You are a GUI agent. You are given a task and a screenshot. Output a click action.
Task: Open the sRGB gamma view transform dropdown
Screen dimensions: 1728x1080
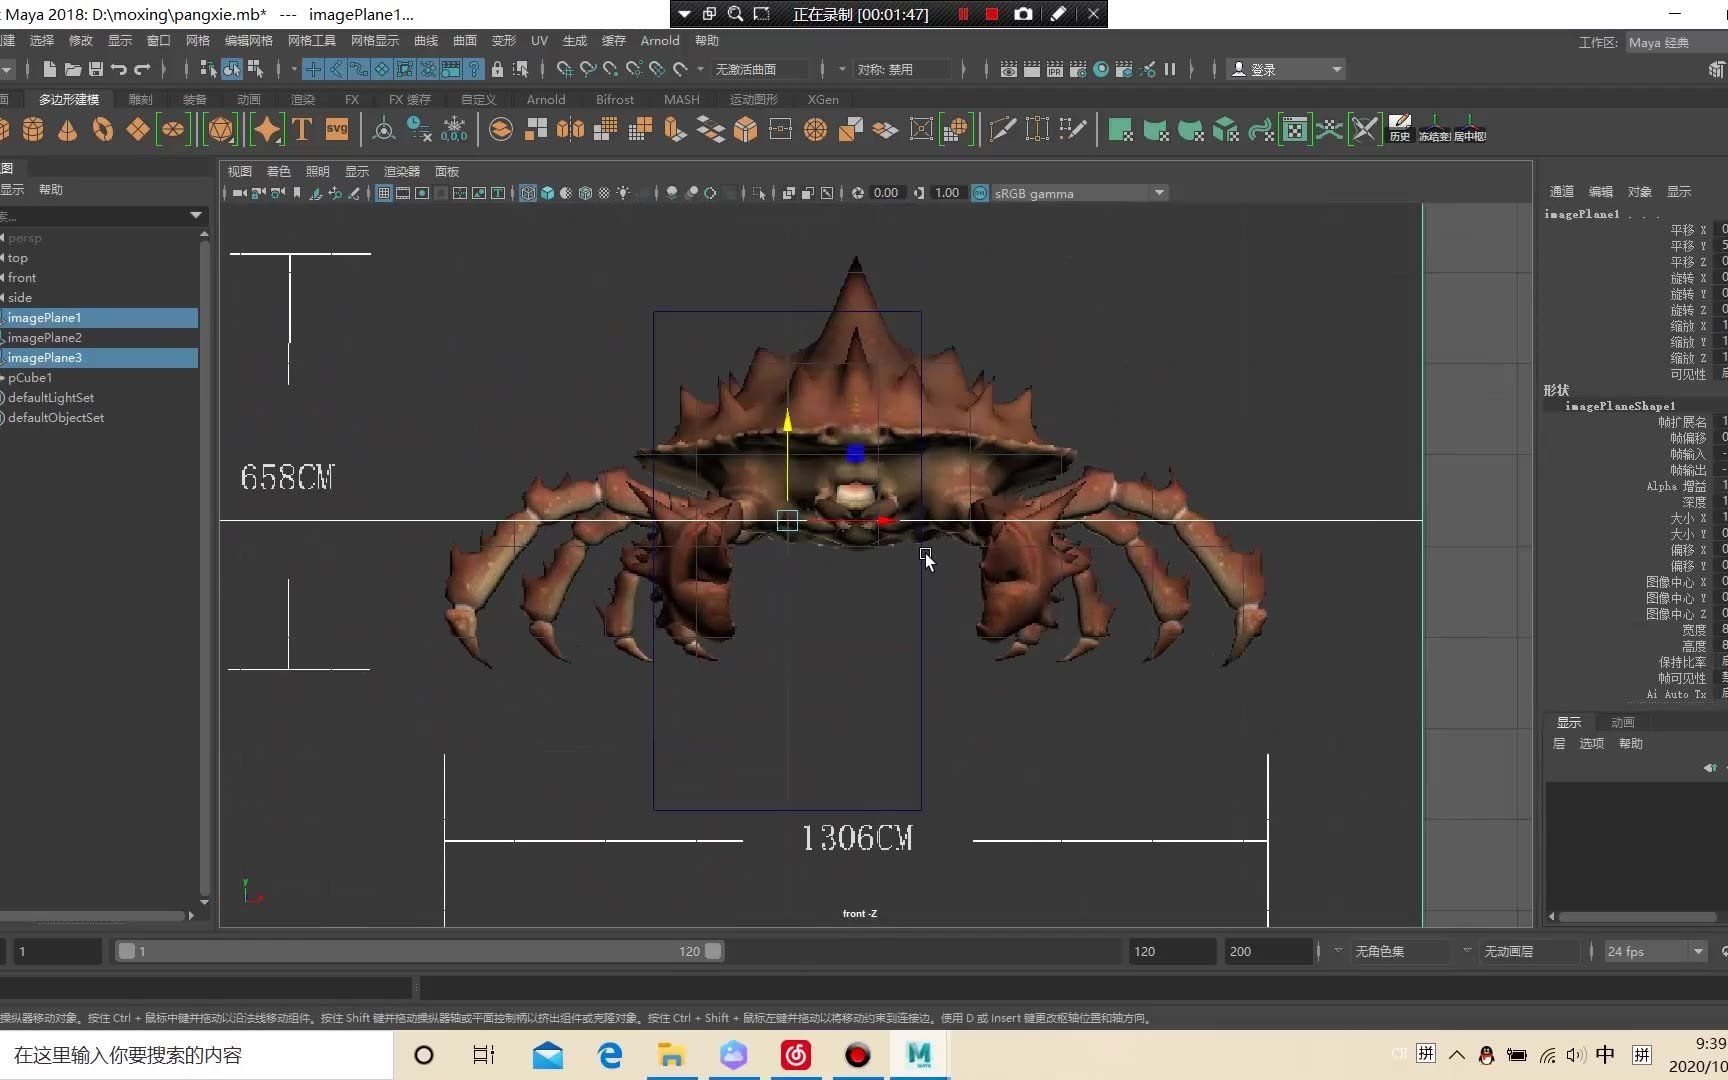click(1159, 193)
